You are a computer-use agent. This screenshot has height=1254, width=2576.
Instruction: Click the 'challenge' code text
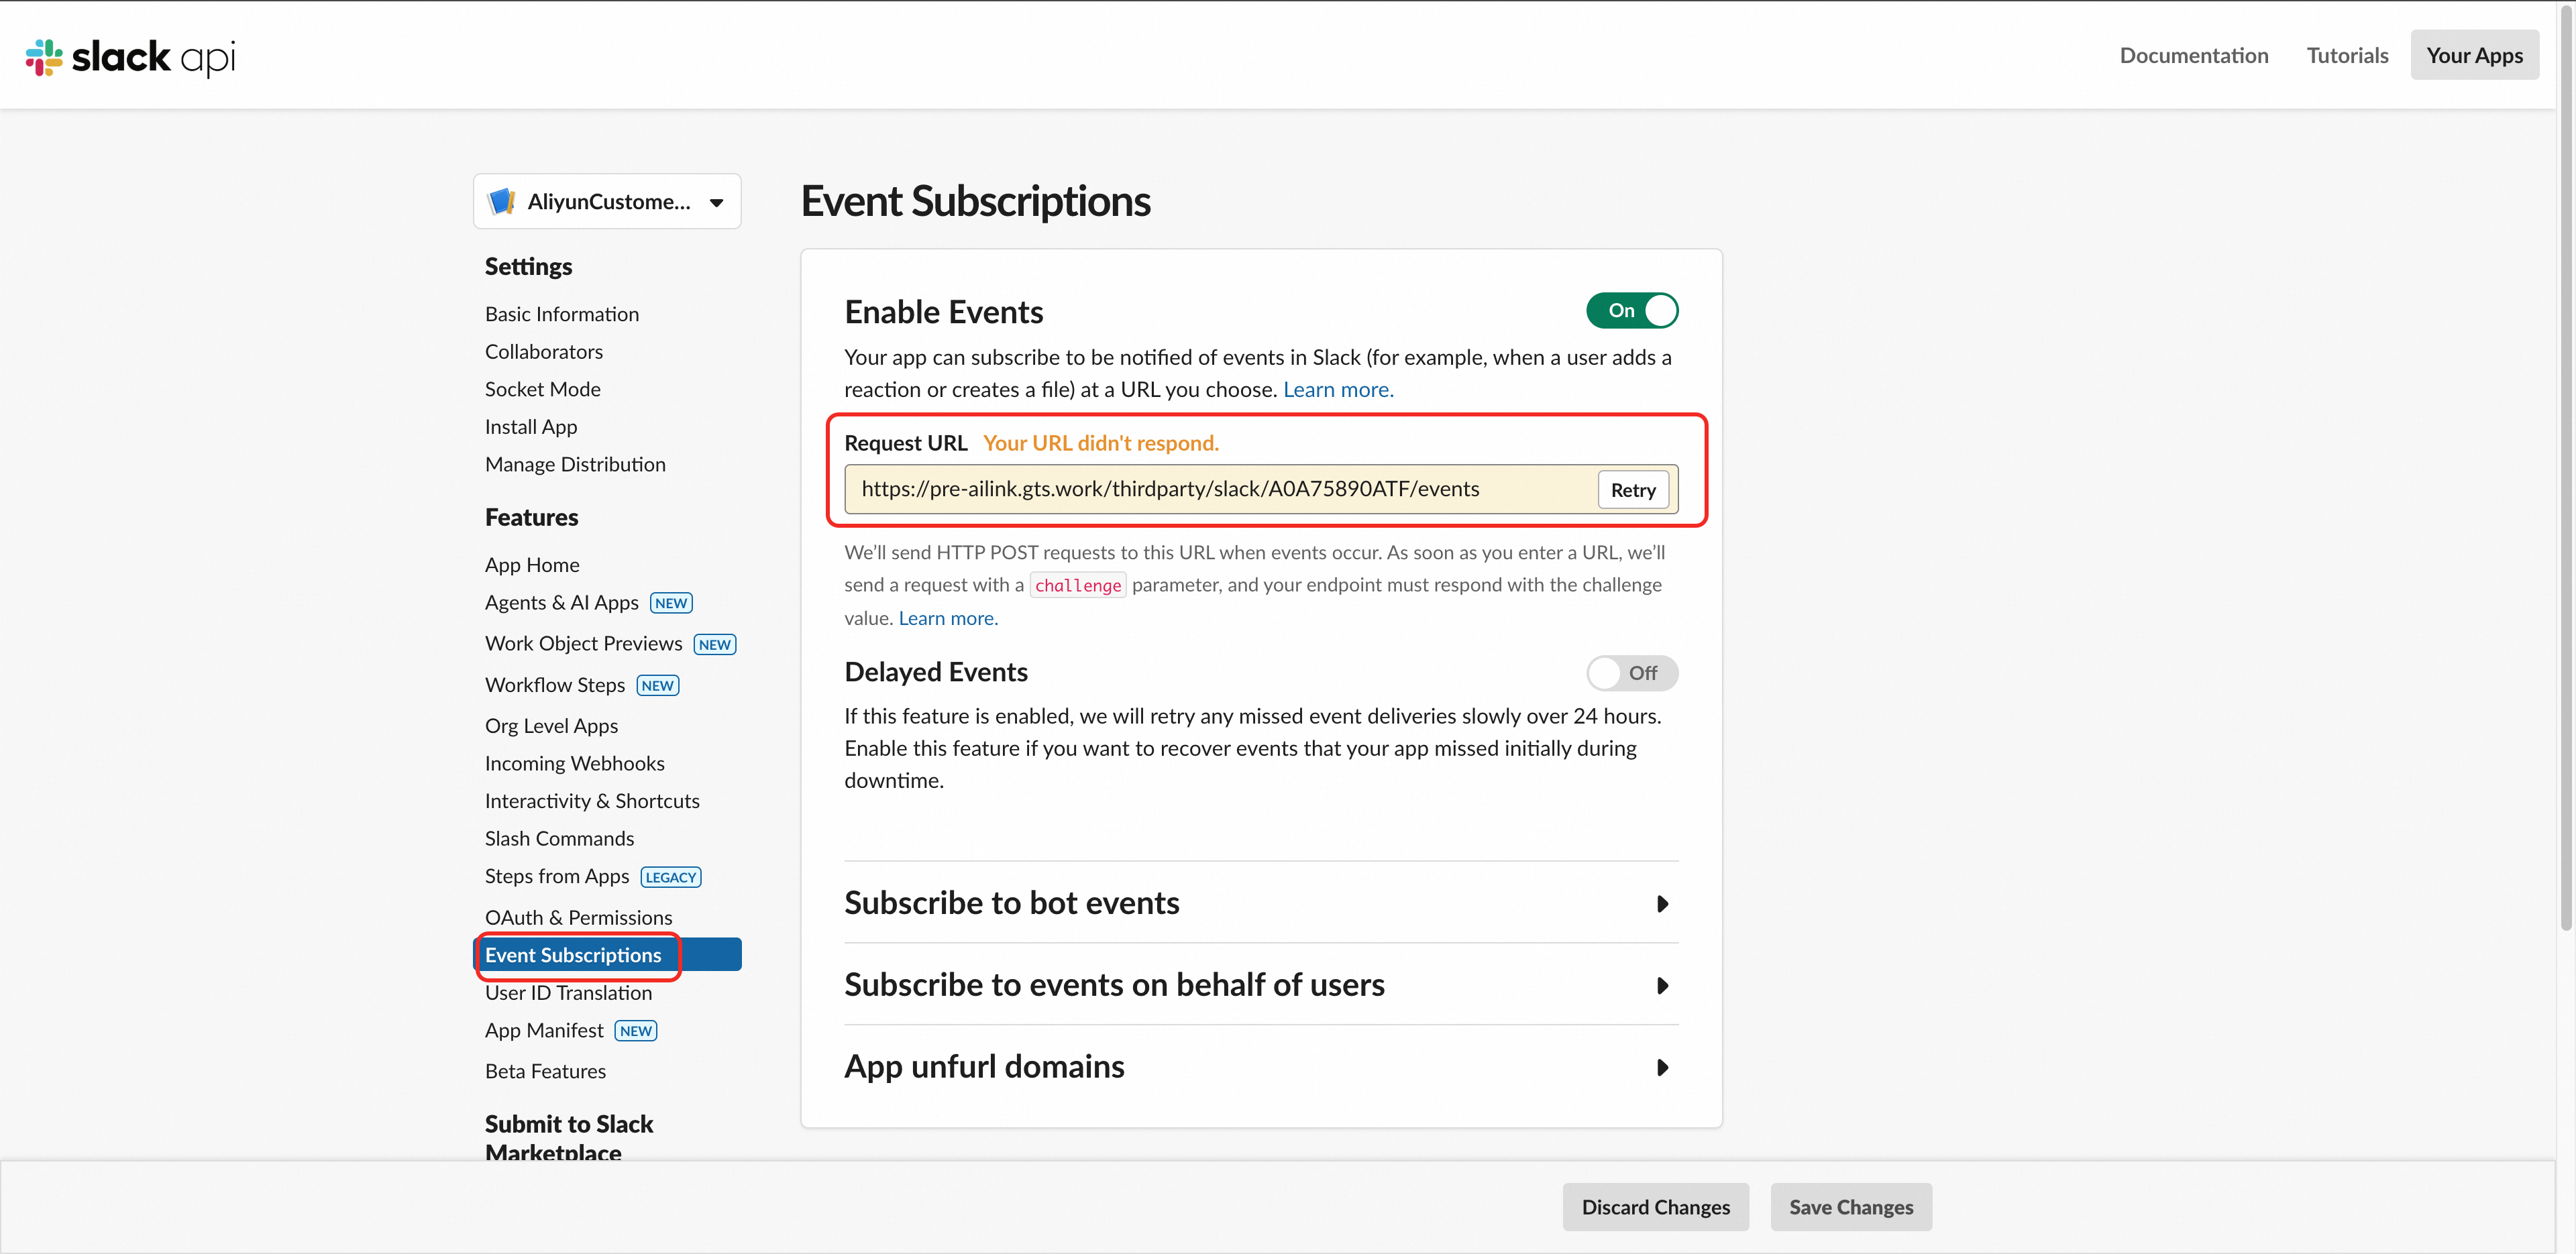point(1078,586)
